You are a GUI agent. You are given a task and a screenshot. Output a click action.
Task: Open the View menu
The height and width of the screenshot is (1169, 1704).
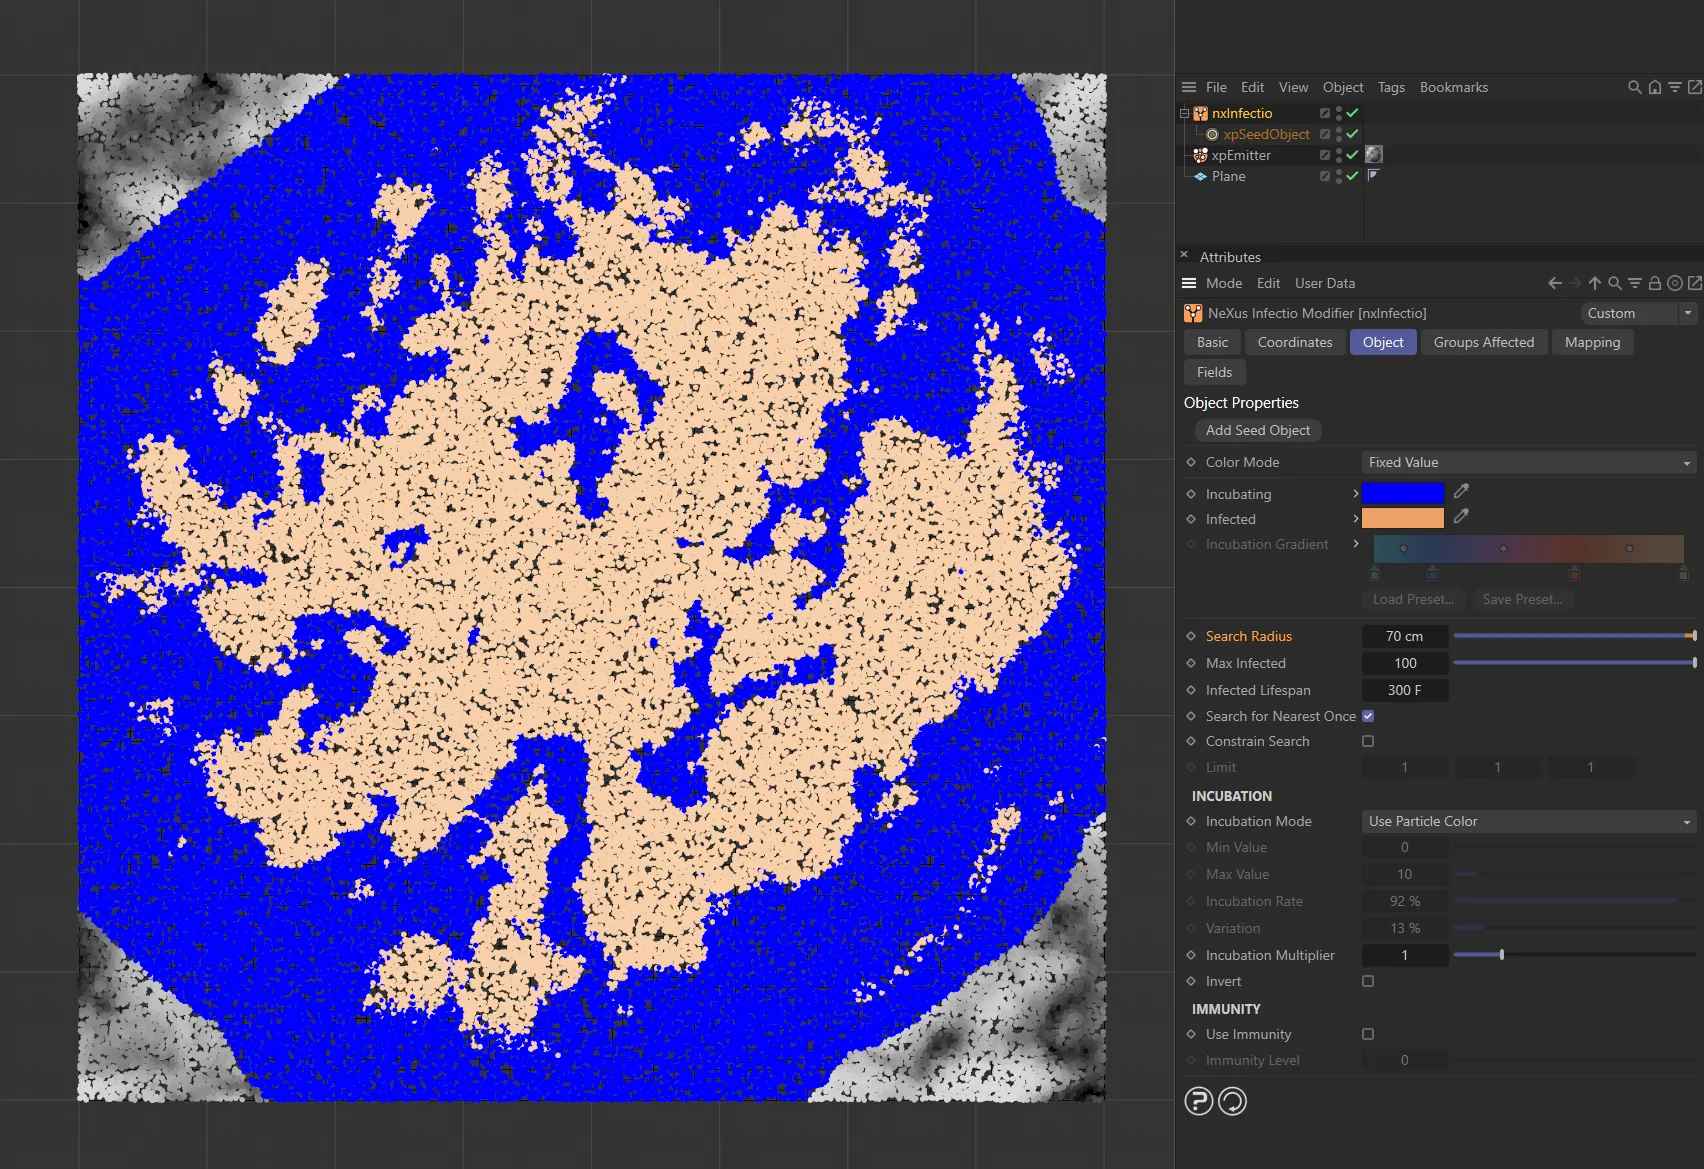[1293, 87]
